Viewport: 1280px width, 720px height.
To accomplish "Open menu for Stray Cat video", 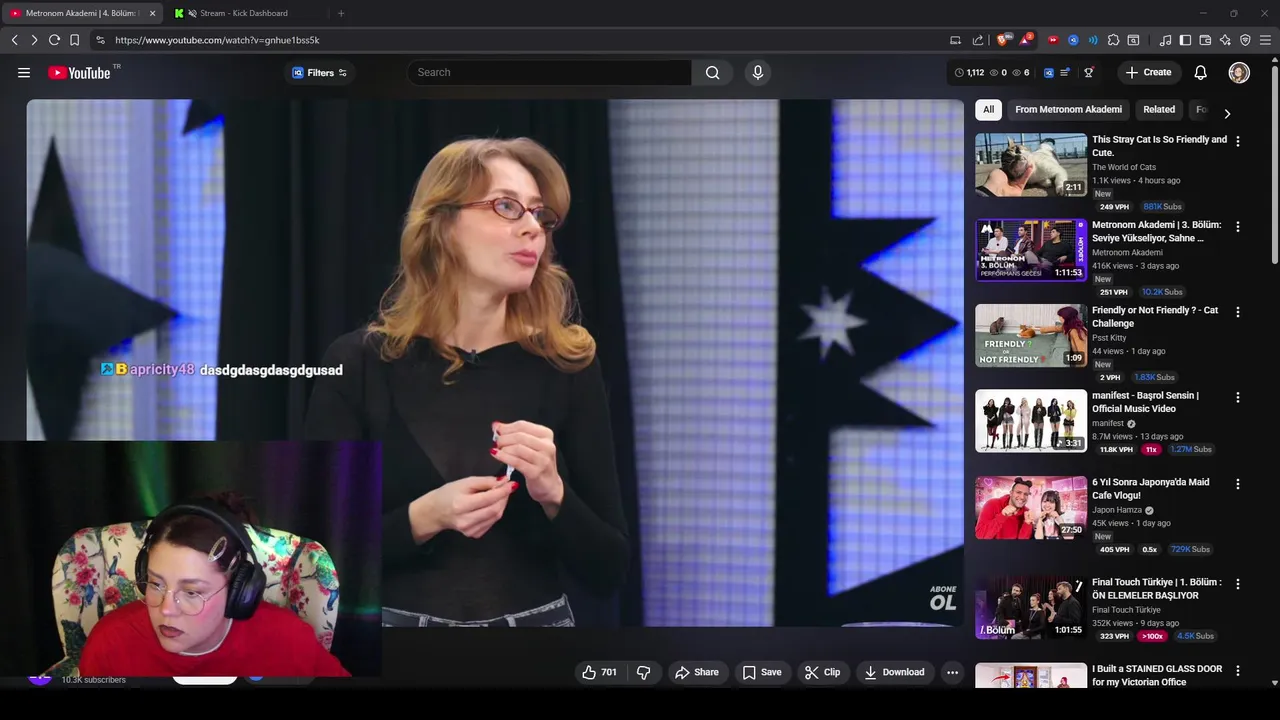I will tap(1238, 141).
